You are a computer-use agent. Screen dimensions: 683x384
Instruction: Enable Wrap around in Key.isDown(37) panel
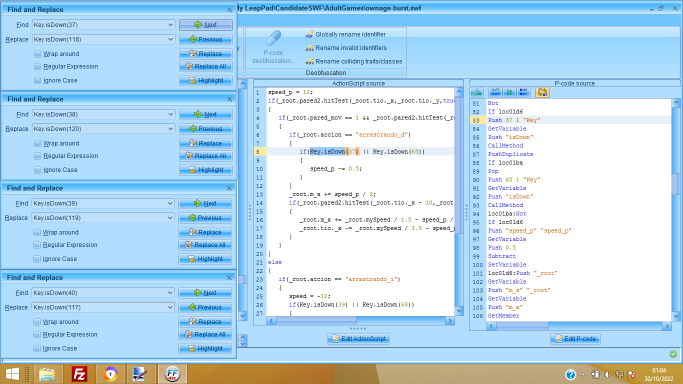tap(37, 54)
